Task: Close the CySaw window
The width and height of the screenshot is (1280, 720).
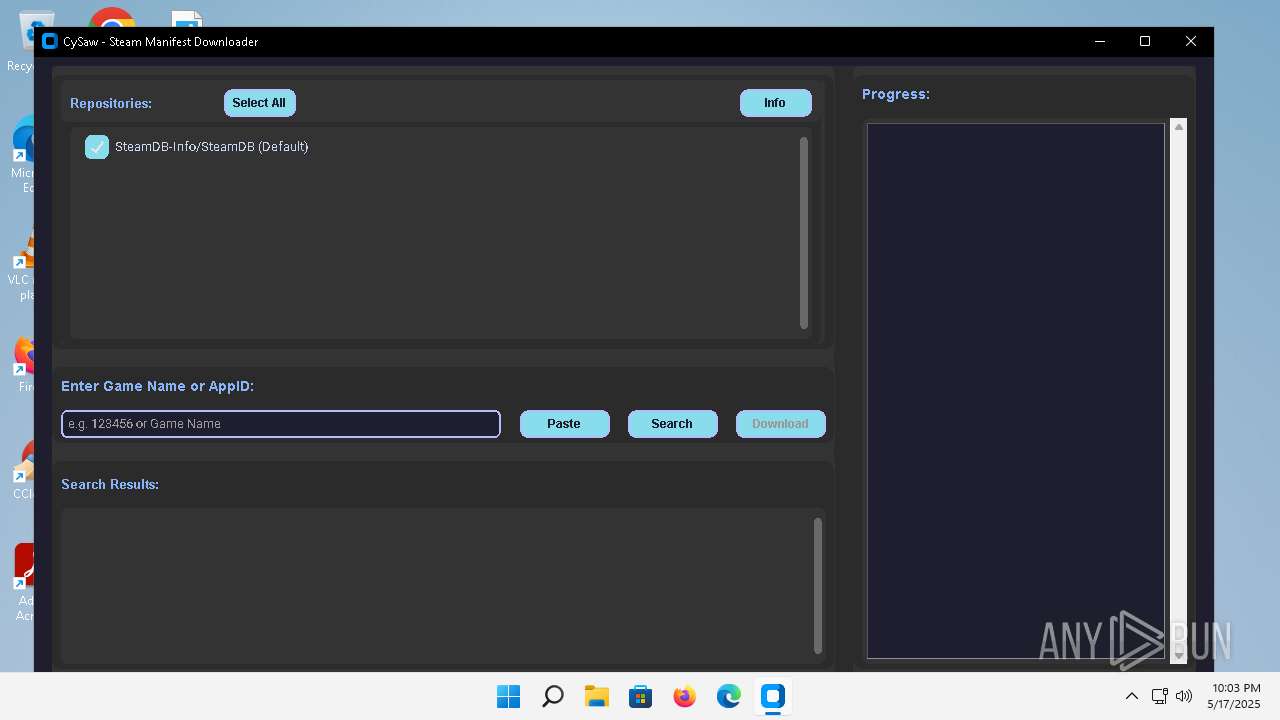Action: coord(1191,42)
